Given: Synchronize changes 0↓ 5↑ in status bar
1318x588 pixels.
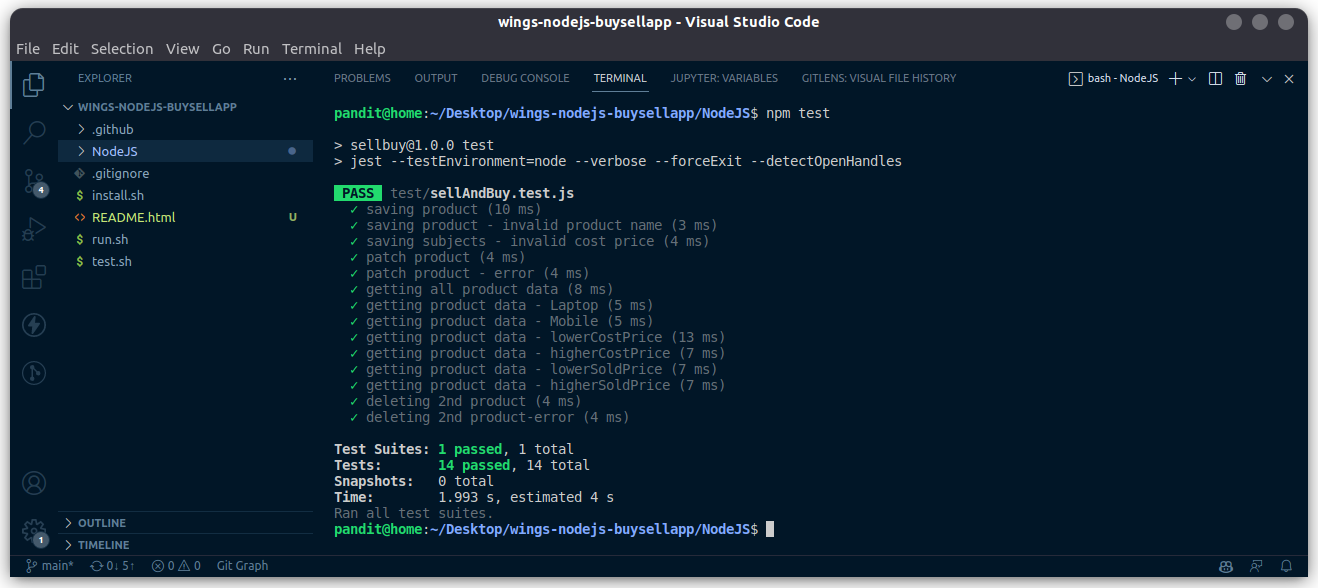Looking at the screenshot, I should [x=112, y=566].
